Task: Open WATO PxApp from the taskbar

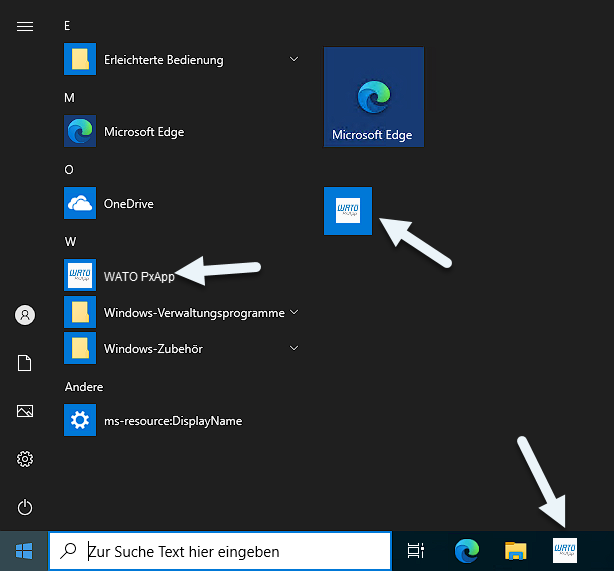Action: click(565, 550)
